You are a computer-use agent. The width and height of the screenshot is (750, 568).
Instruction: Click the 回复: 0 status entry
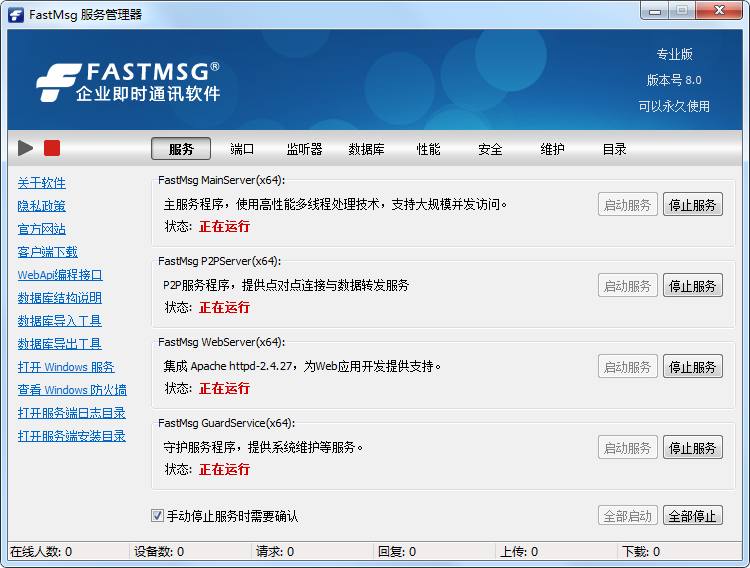coord(397,552)
